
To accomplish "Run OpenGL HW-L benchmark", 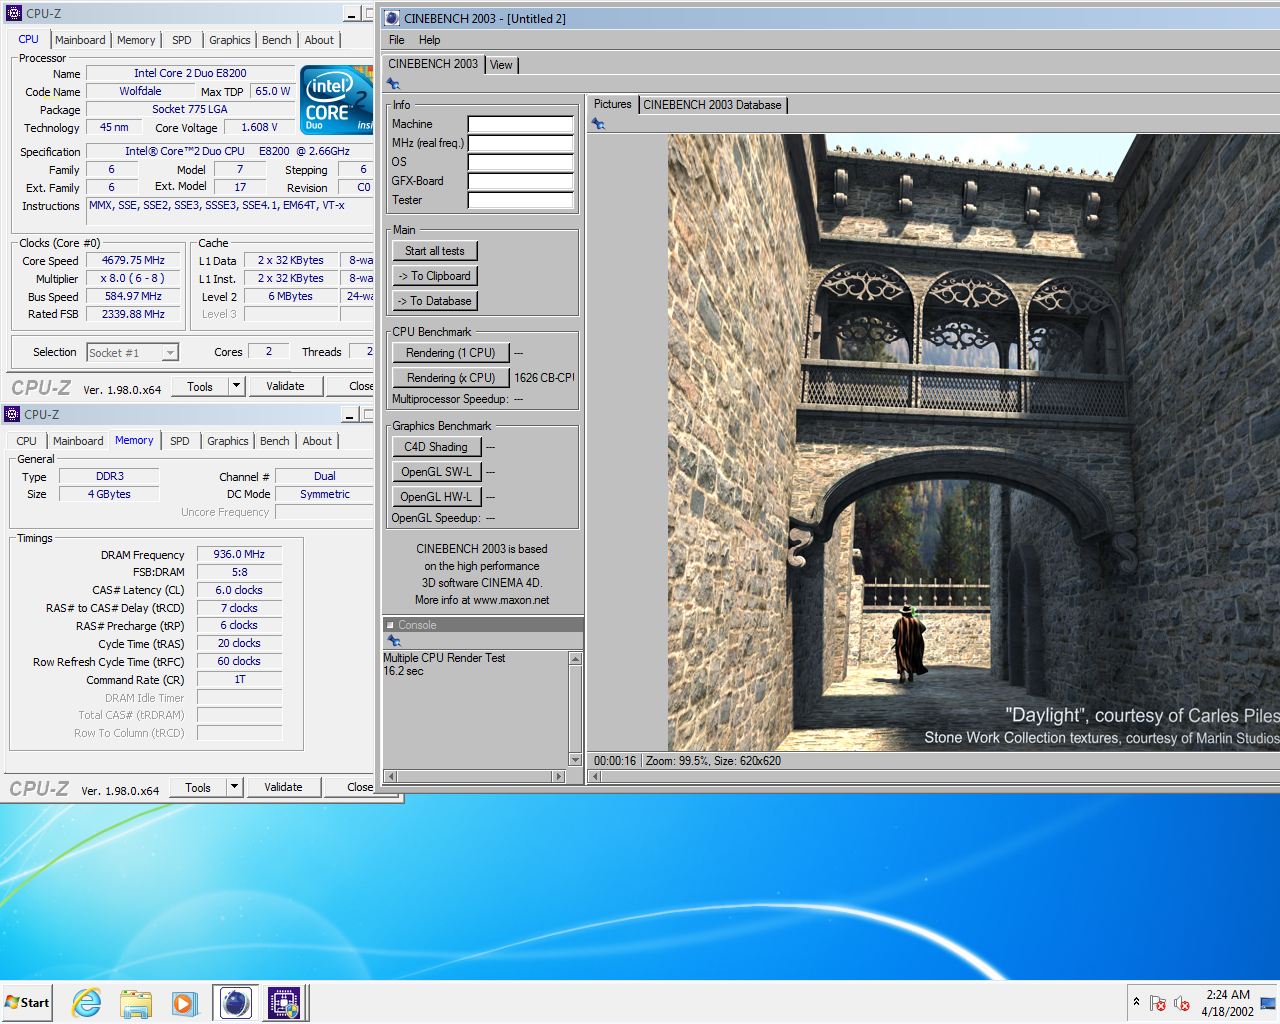I will 437,497.
